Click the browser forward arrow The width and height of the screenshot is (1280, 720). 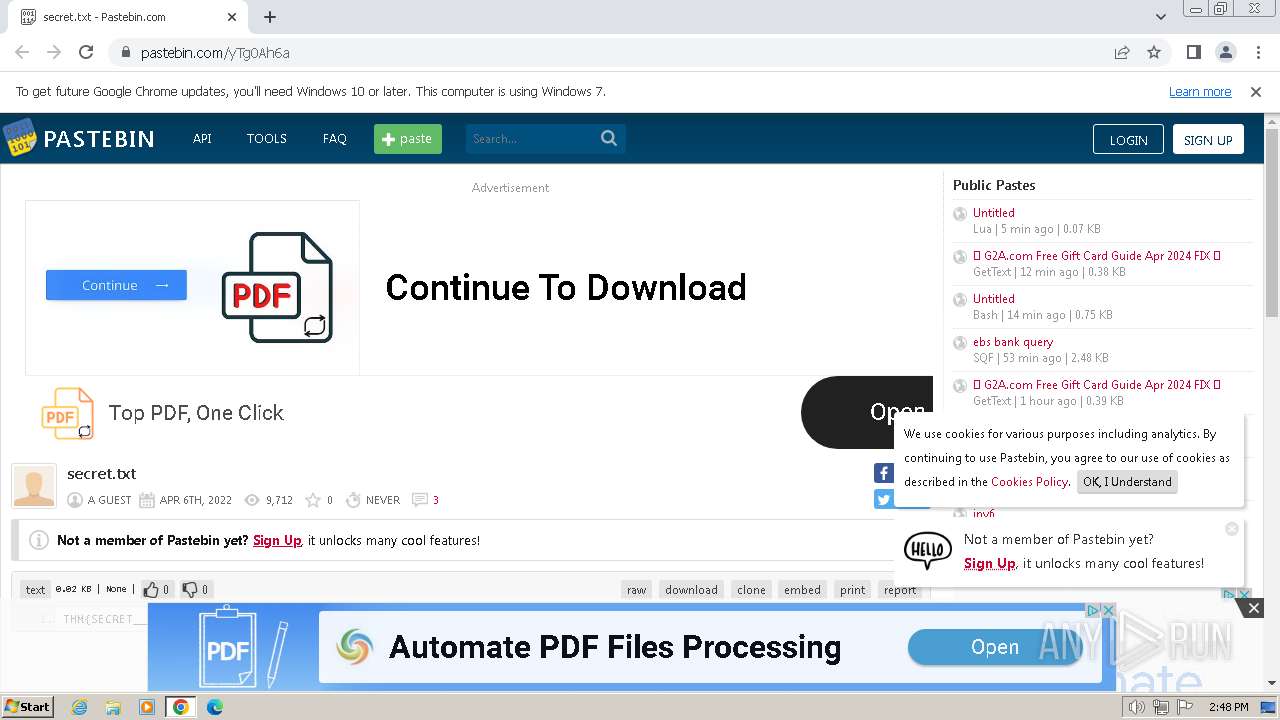[54, 52]
